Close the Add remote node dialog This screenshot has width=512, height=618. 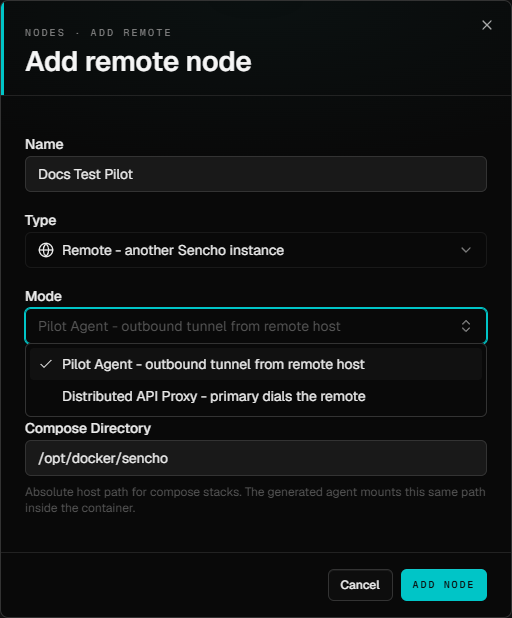click(x=487, y=25)
